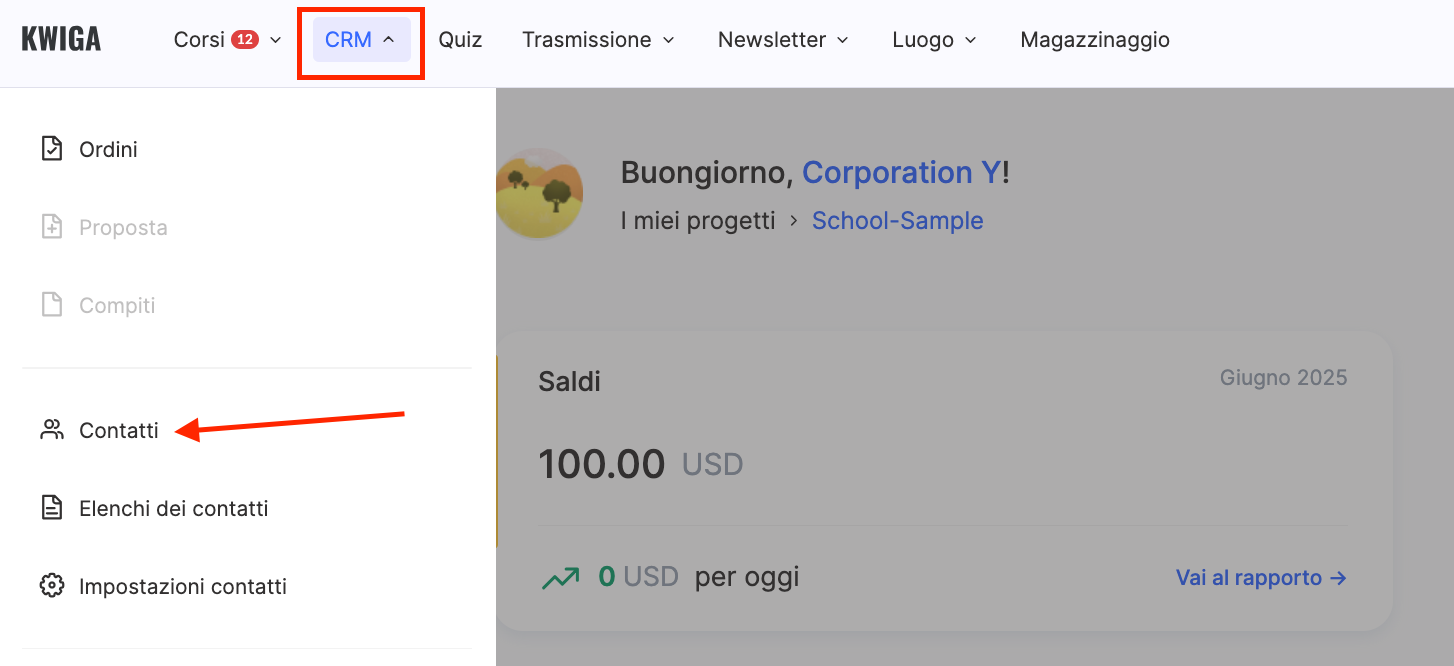
Task: Click the Ordini document icon
Action: pyautogui.click(x=51, y=149)
